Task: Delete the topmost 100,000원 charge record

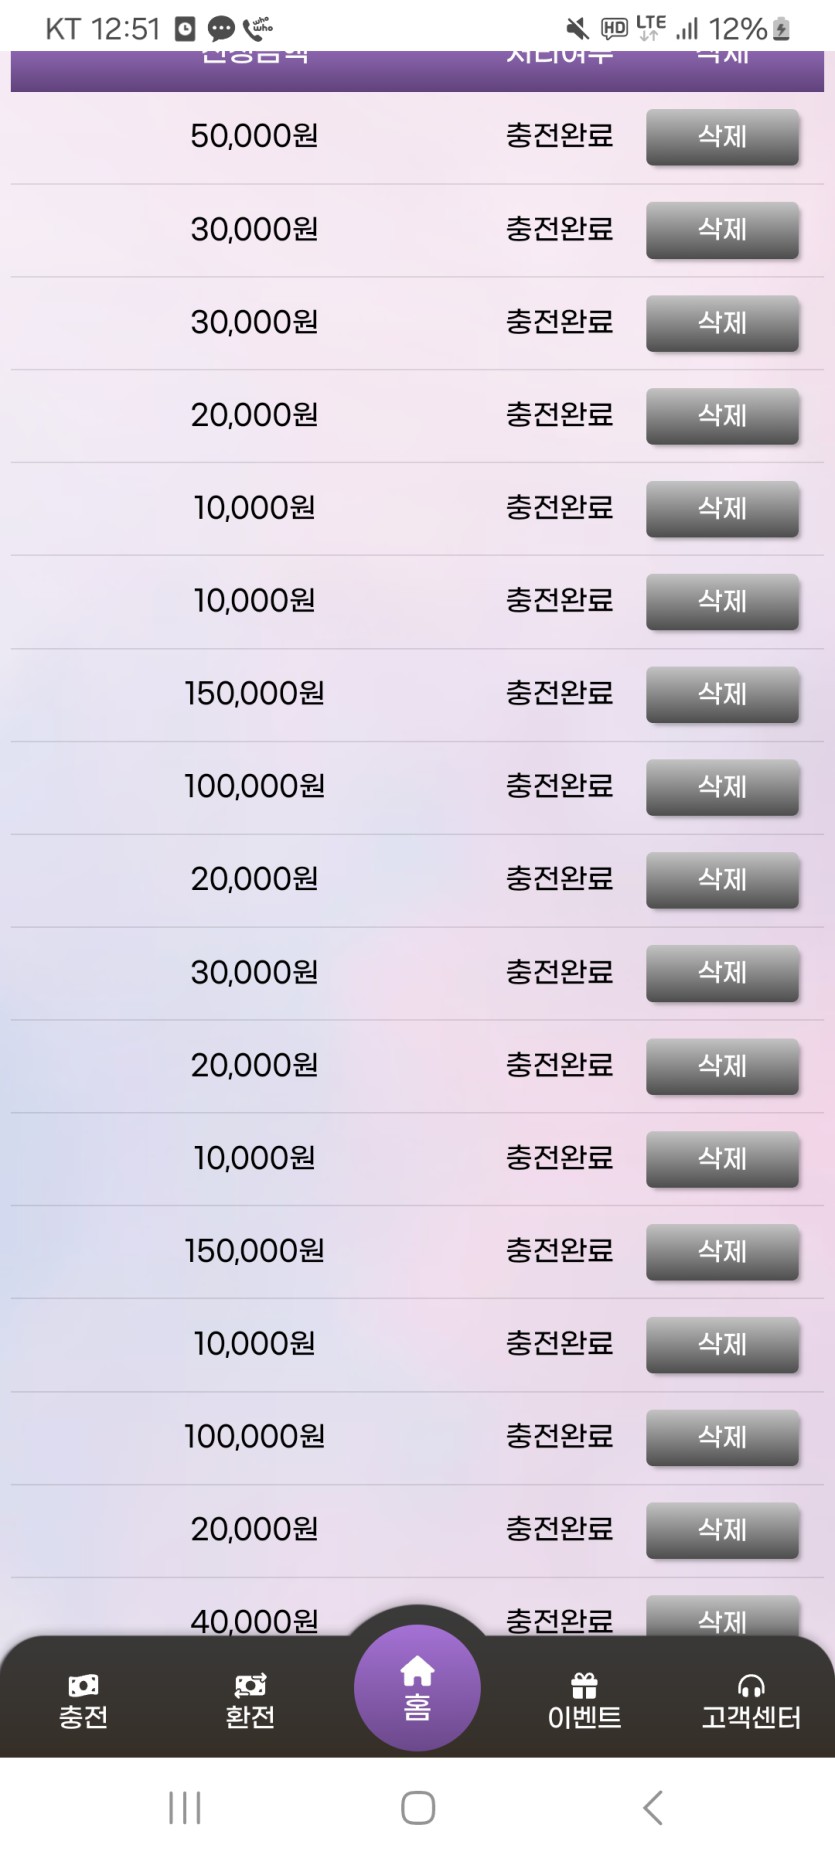Action: 722,787
